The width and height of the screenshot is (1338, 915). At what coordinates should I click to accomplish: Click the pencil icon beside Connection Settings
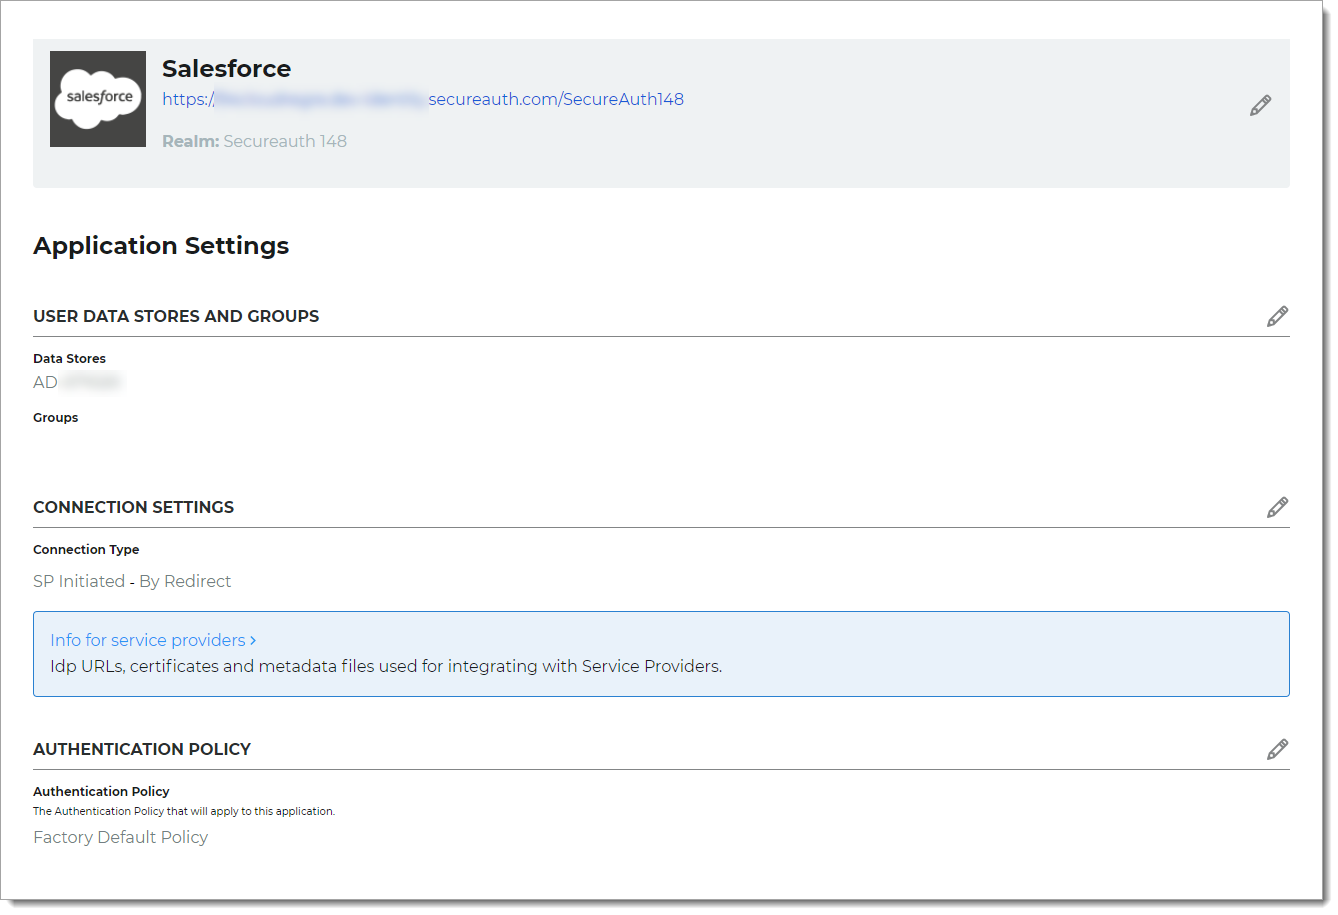coord(1277,507)
